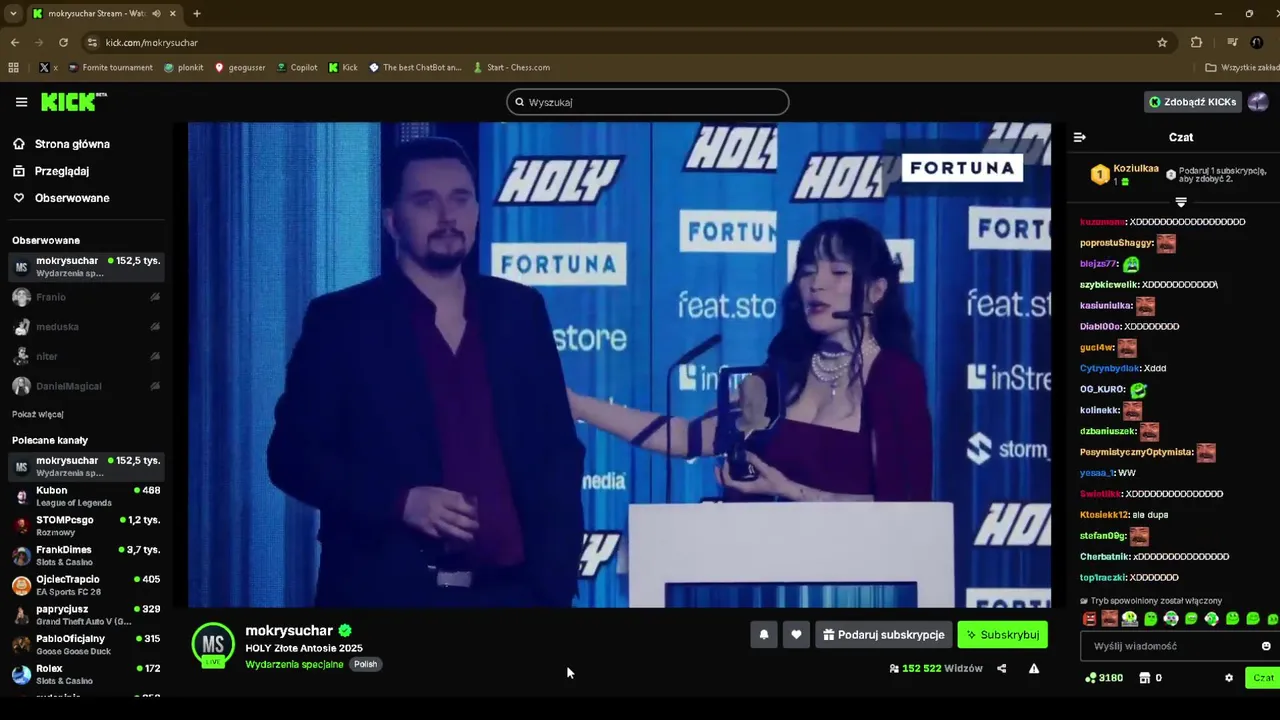Open recommended channel STOMPcsgo
Viewport: 1280px width, 720px height.
coord(86,526)
